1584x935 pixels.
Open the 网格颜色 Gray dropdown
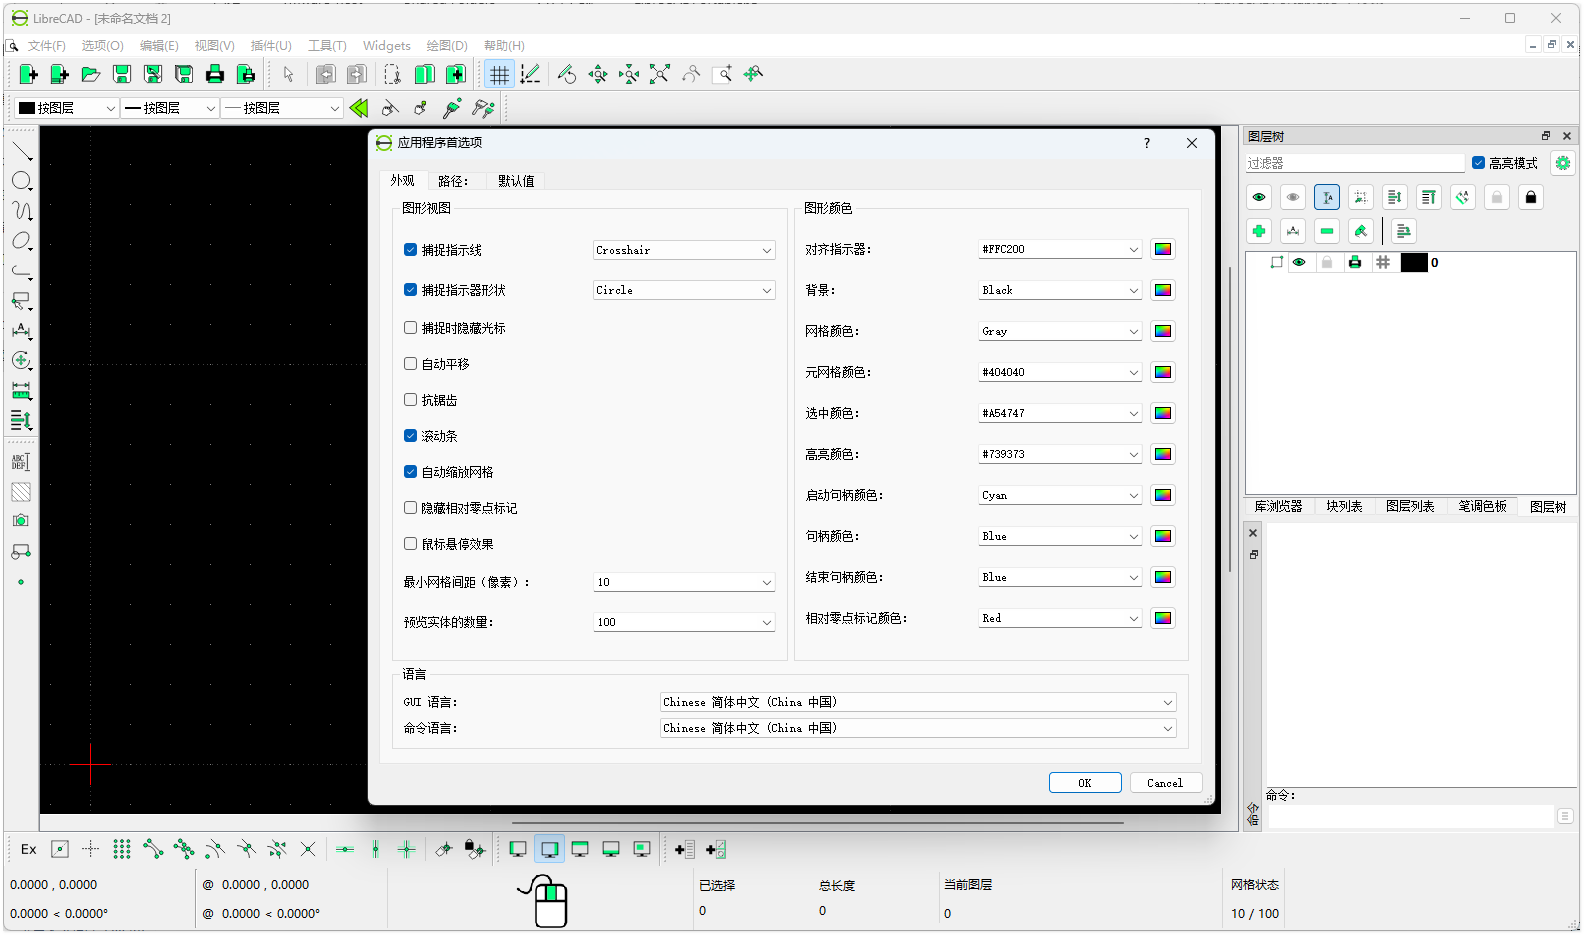pyautogui.click(x=1060, y=331)
